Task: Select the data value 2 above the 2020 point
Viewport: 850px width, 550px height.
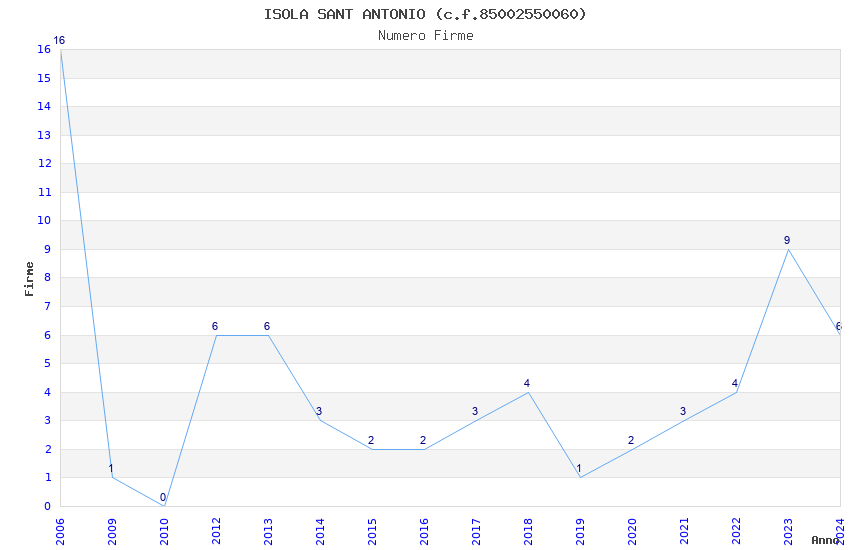Action: pyautogui.click(x=631, y=440)
